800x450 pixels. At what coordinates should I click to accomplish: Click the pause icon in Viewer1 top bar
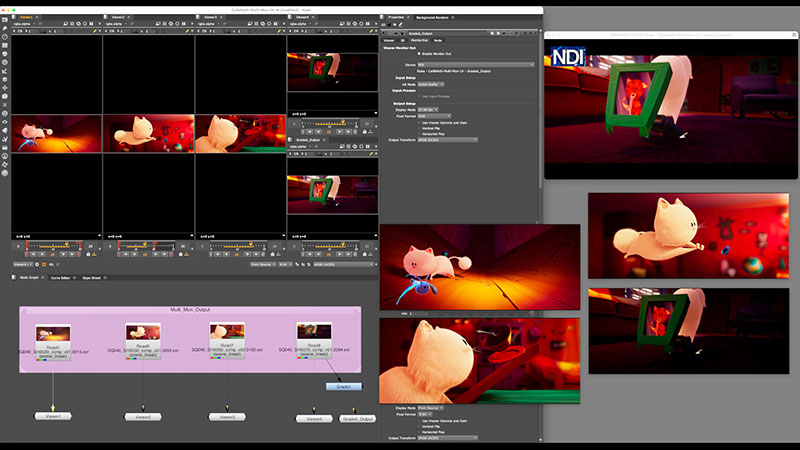(x=91, y=24)
